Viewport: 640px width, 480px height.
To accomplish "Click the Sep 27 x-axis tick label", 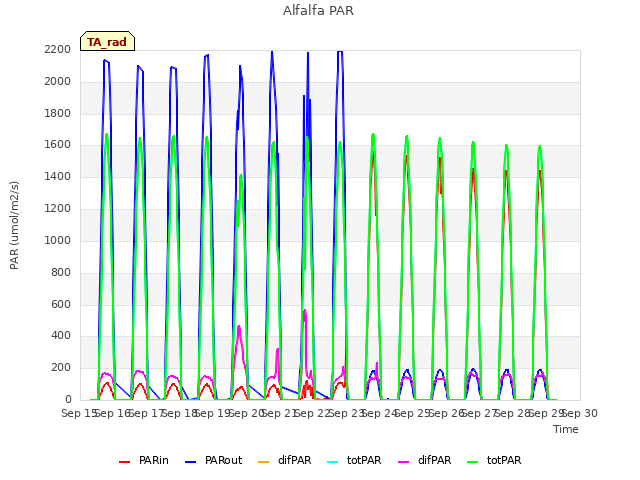I will pos(480,413).
